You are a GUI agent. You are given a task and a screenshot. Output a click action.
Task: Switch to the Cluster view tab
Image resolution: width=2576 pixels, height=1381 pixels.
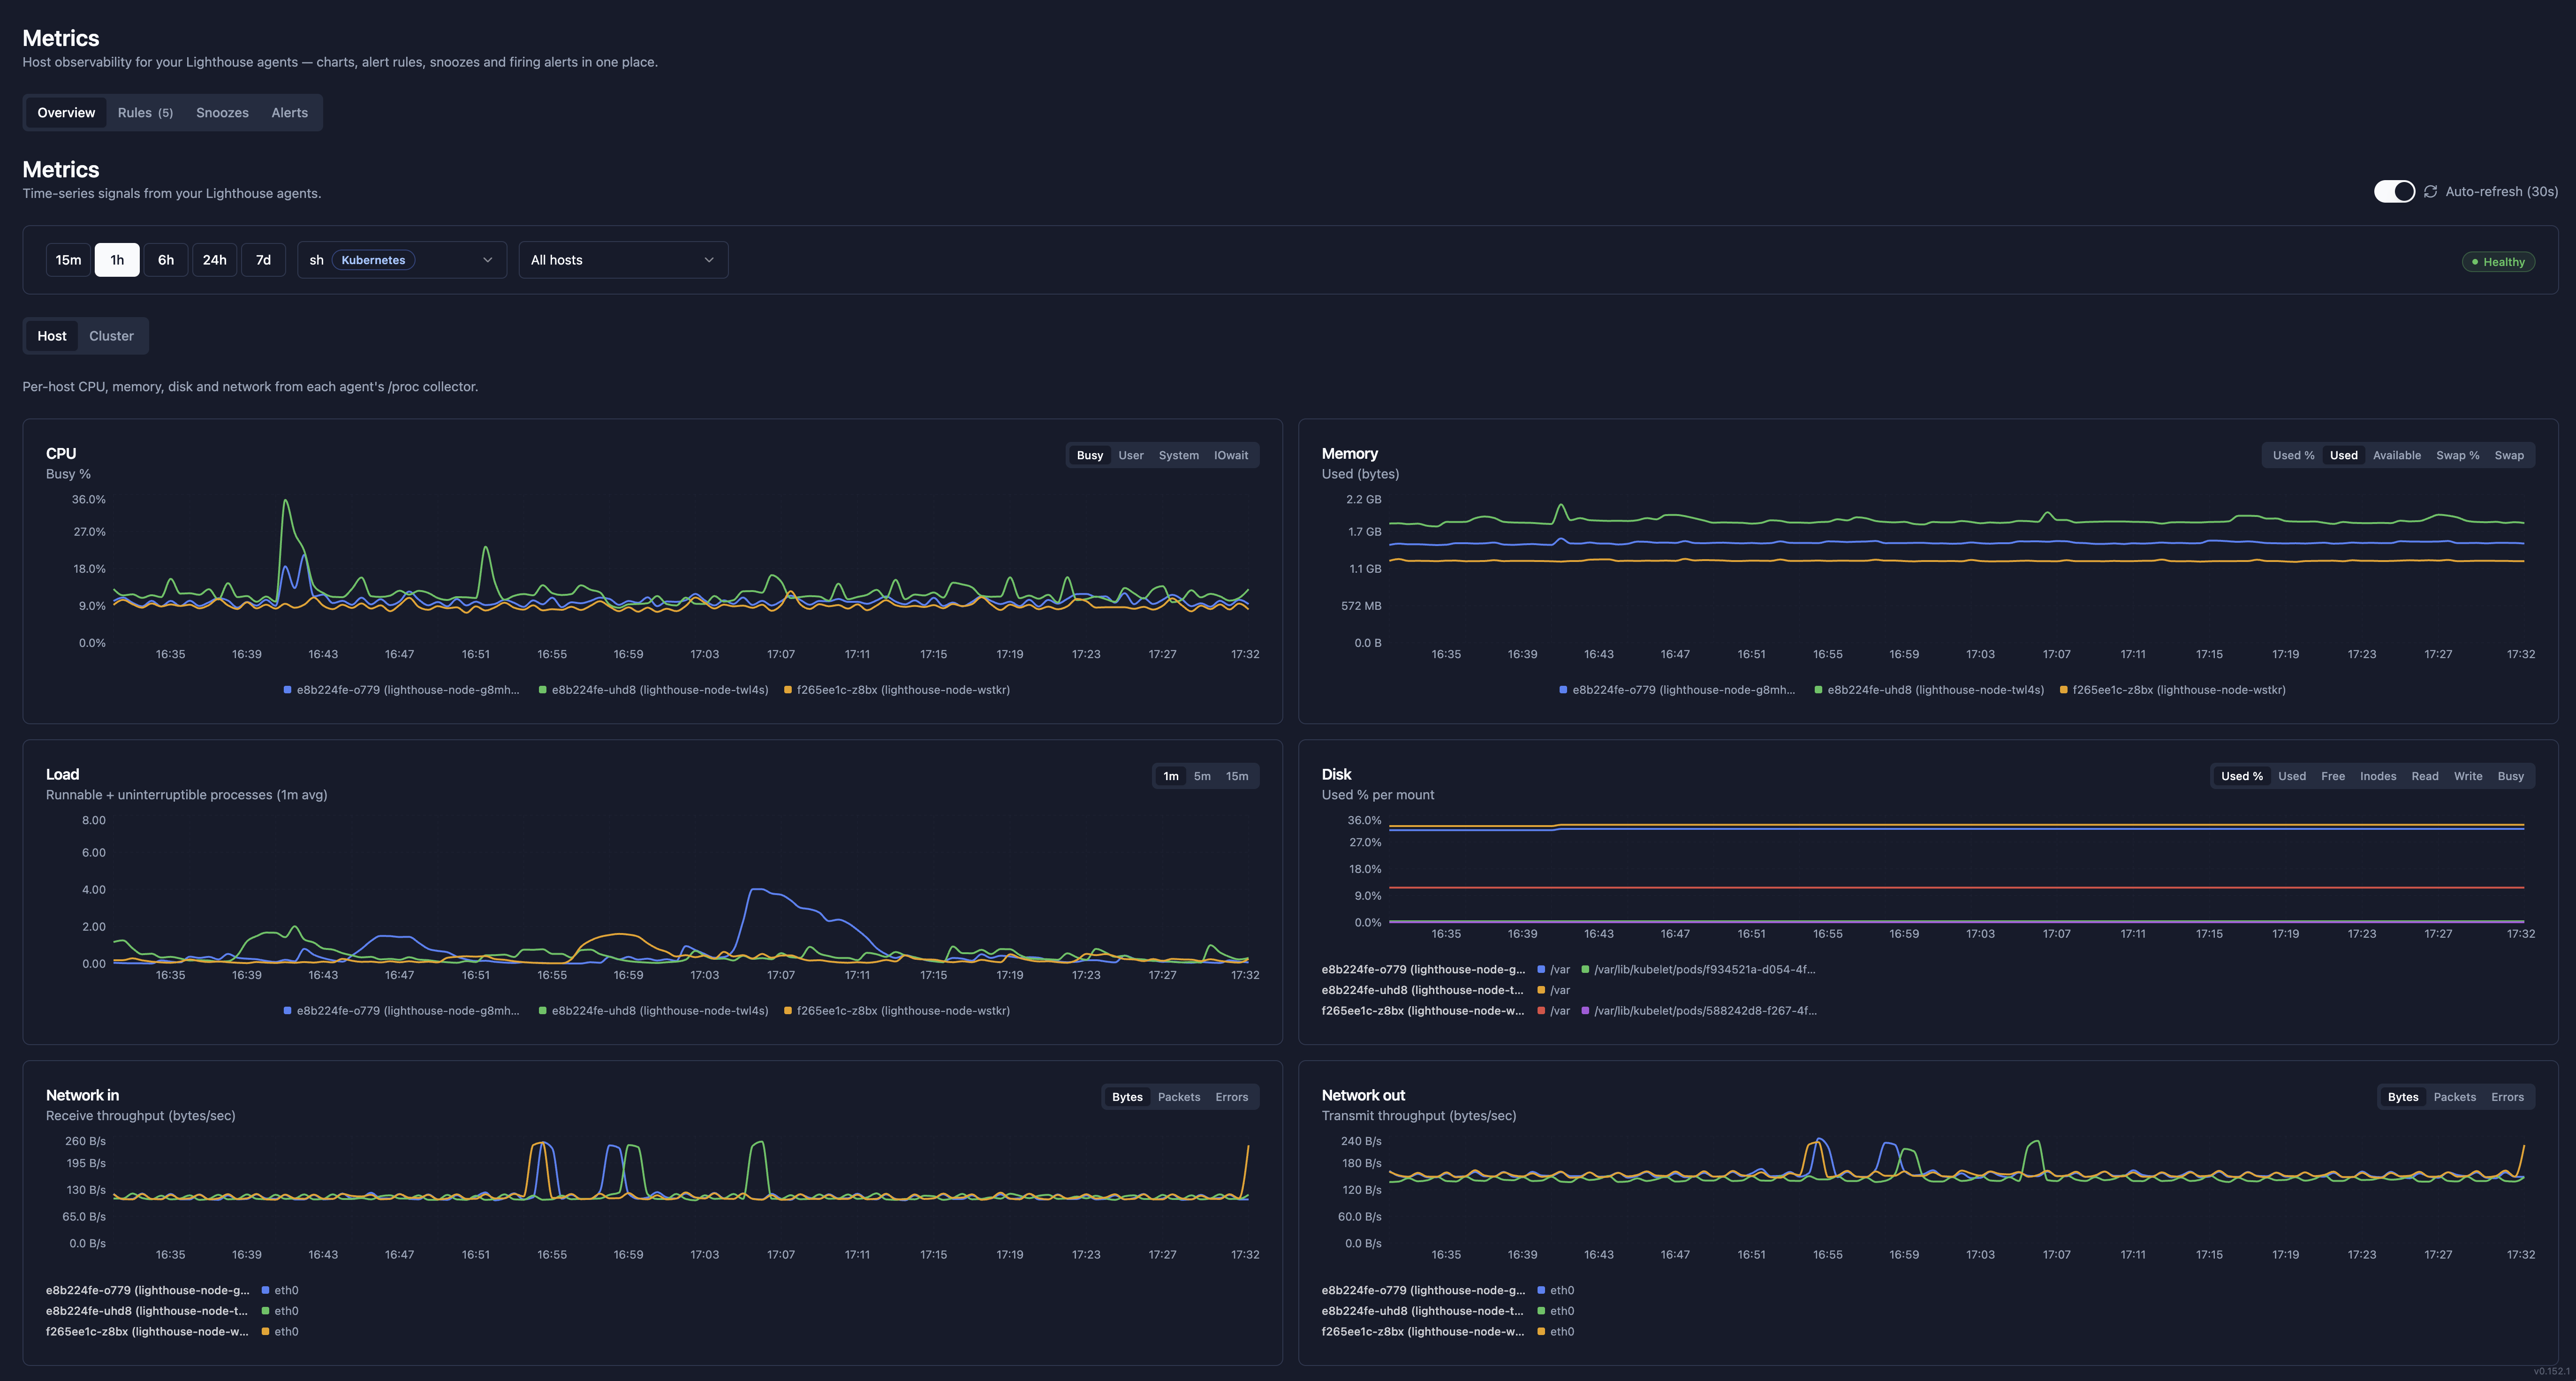pos(111,336)
